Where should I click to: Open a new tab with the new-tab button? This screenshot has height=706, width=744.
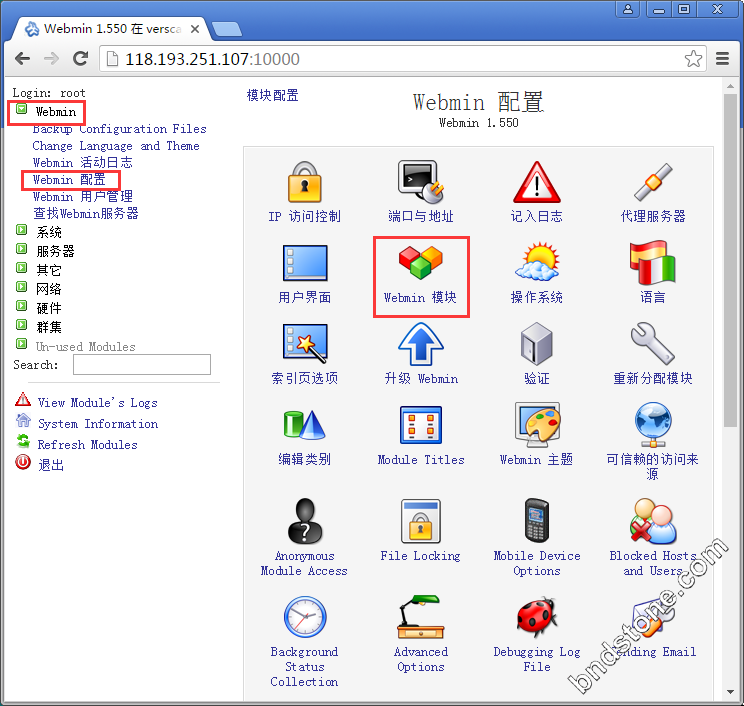pos(227,29)
